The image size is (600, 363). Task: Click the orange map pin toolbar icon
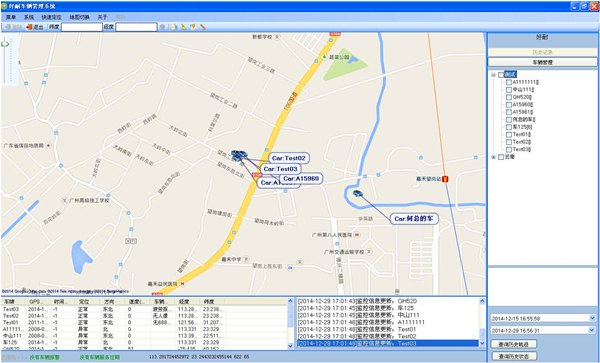pos(193,27)
